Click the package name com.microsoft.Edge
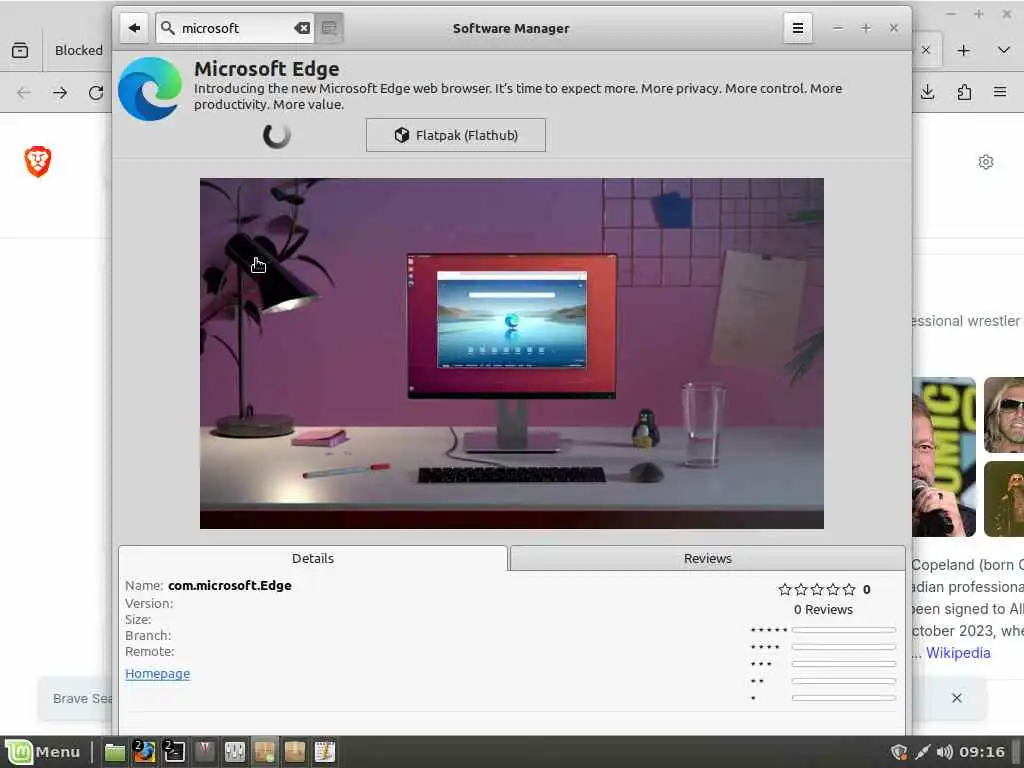1024x768 pixels. click(x=230, y=585)
